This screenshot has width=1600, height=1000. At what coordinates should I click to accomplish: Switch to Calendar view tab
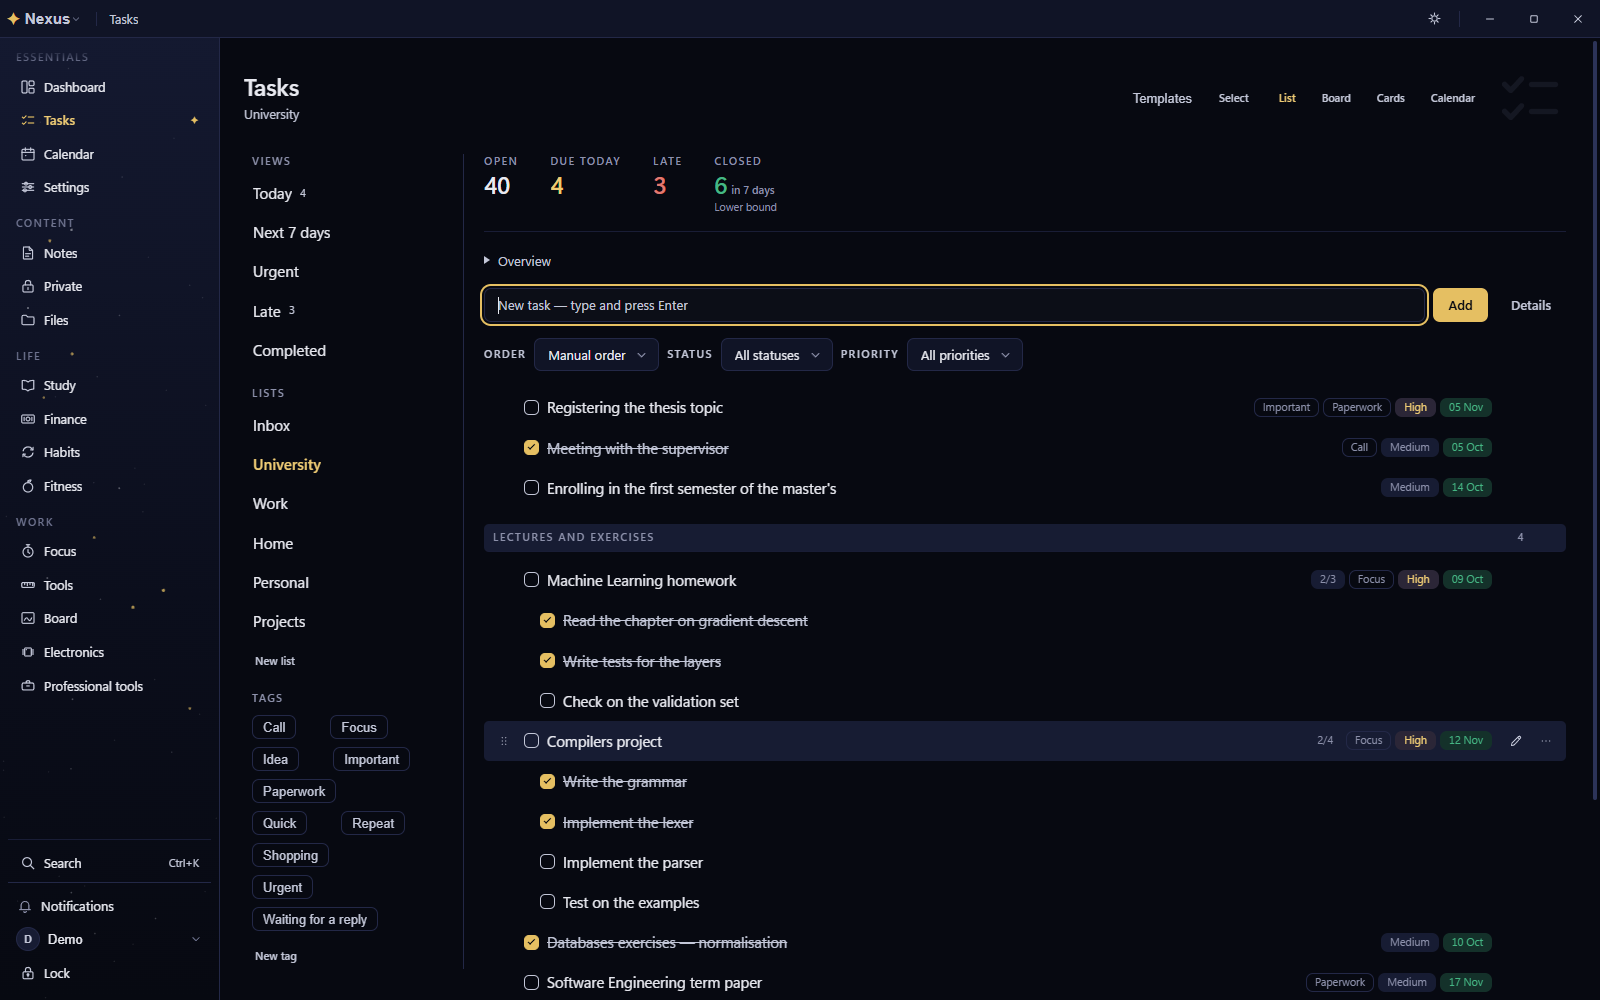[x=1452, y=98]
